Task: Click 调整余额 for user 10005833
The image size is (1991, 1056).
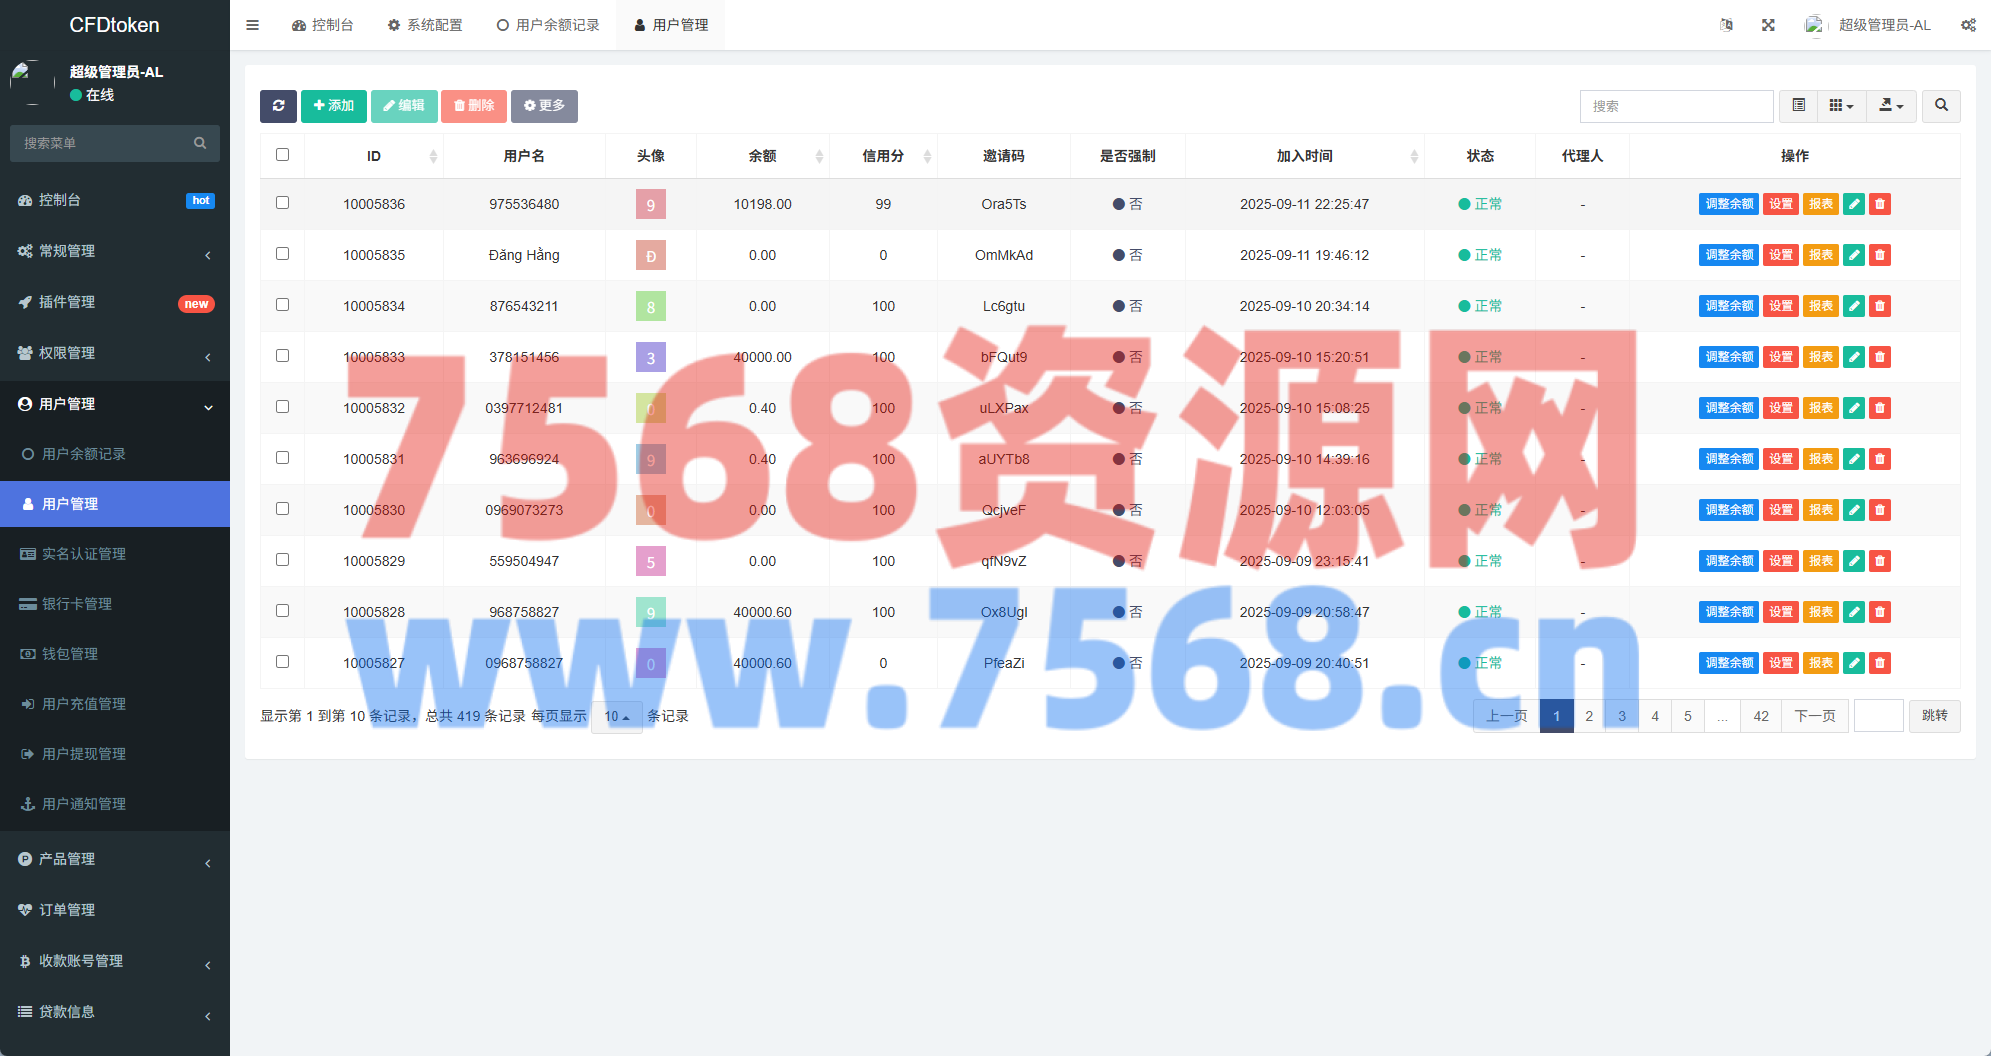Action: coord(1728,357)
